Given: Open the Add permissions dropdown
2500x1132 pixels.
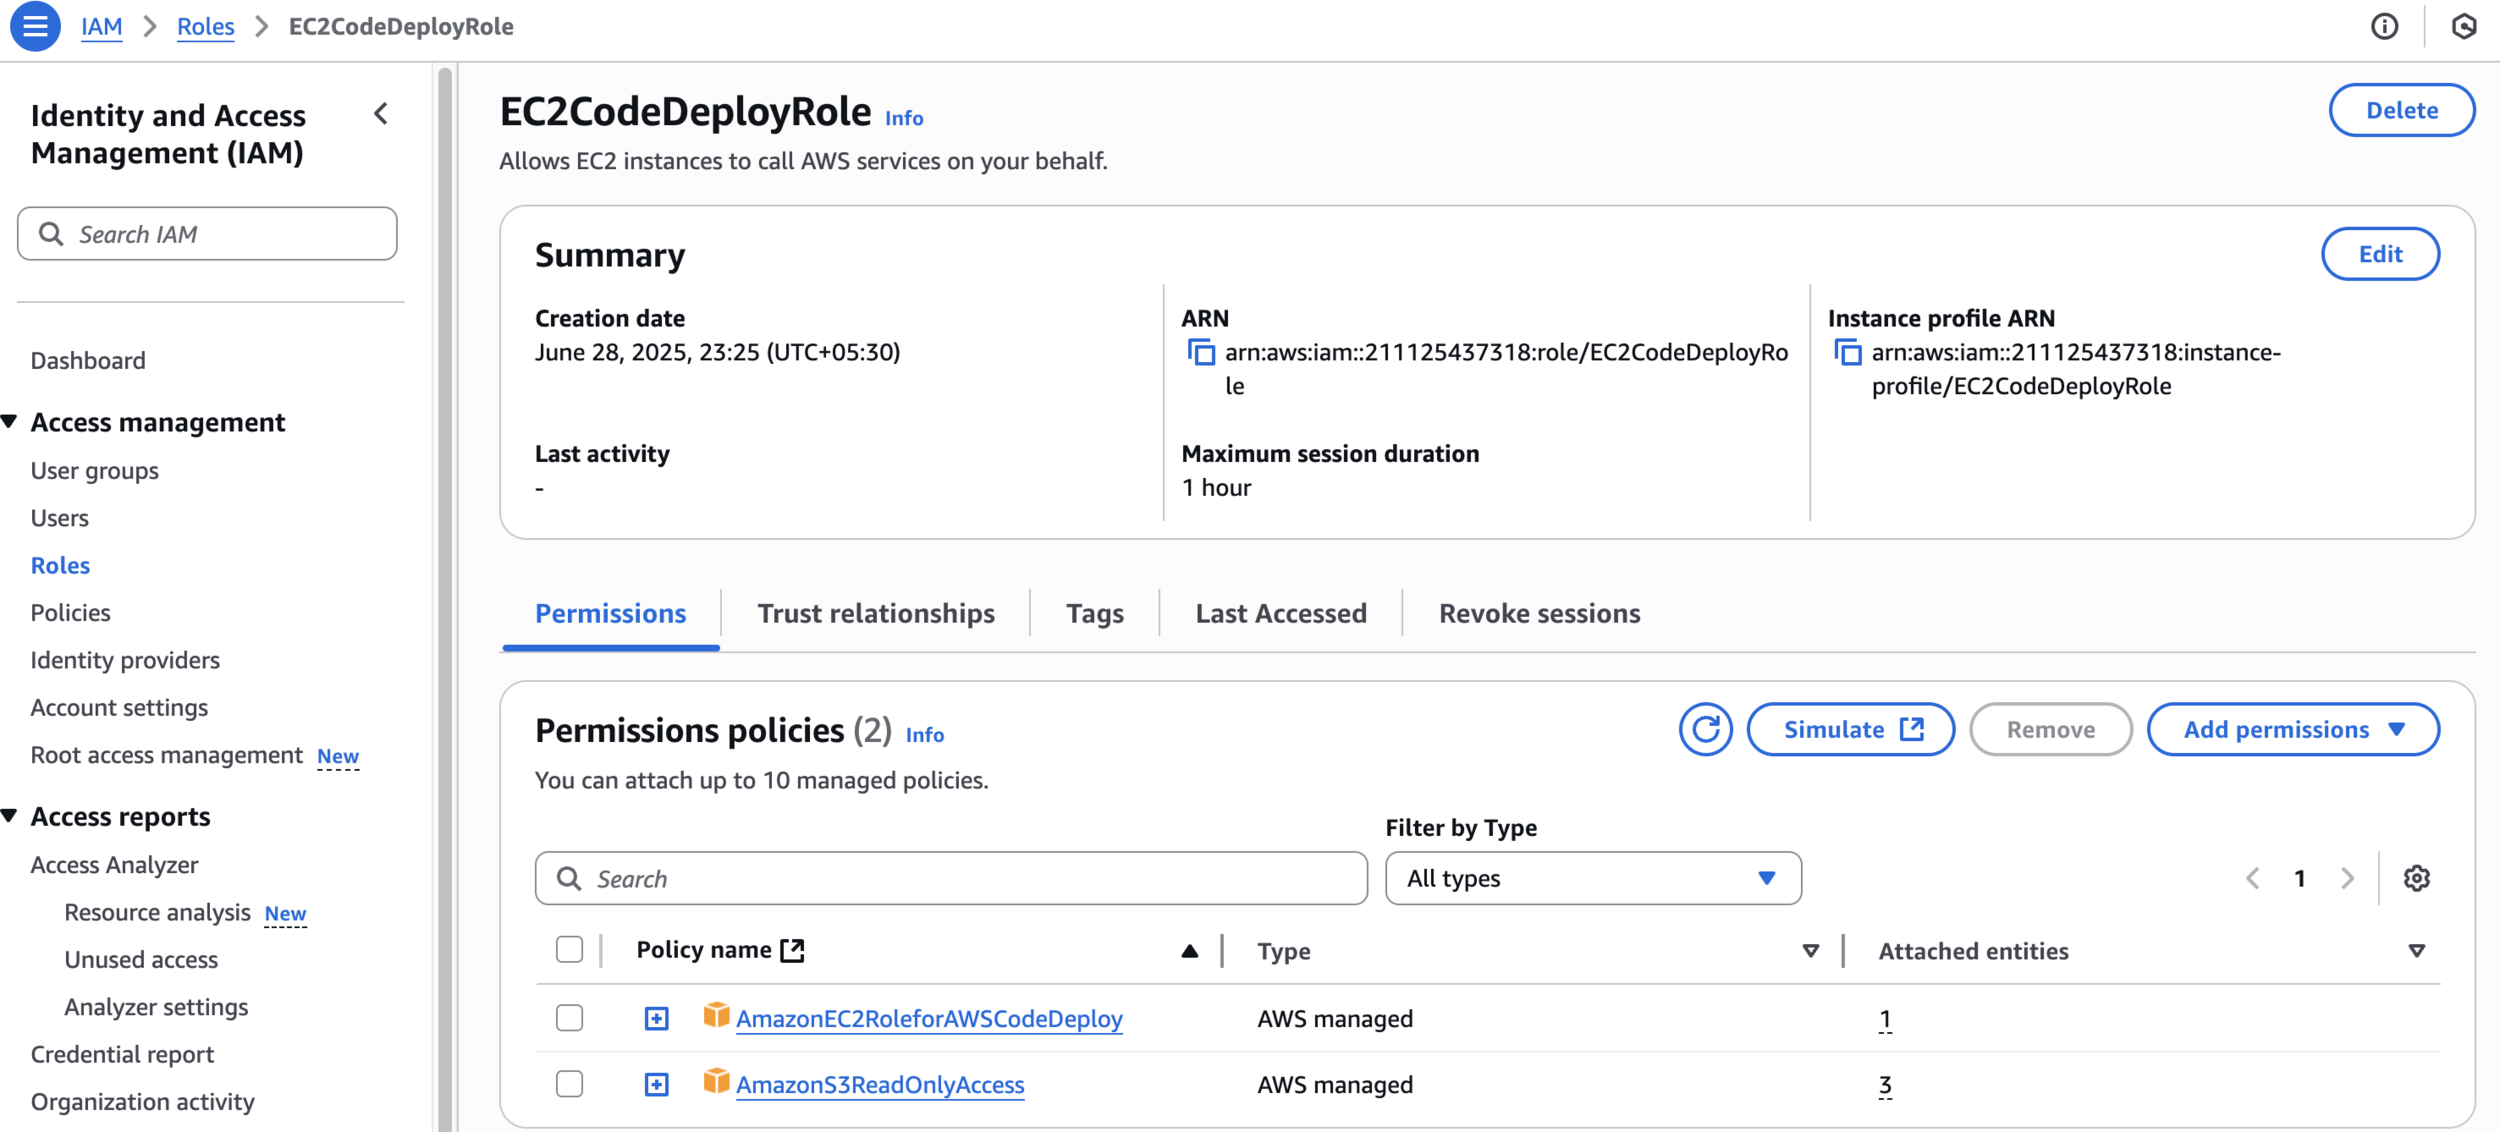Looking at the screenshot, I should 2292,730.
